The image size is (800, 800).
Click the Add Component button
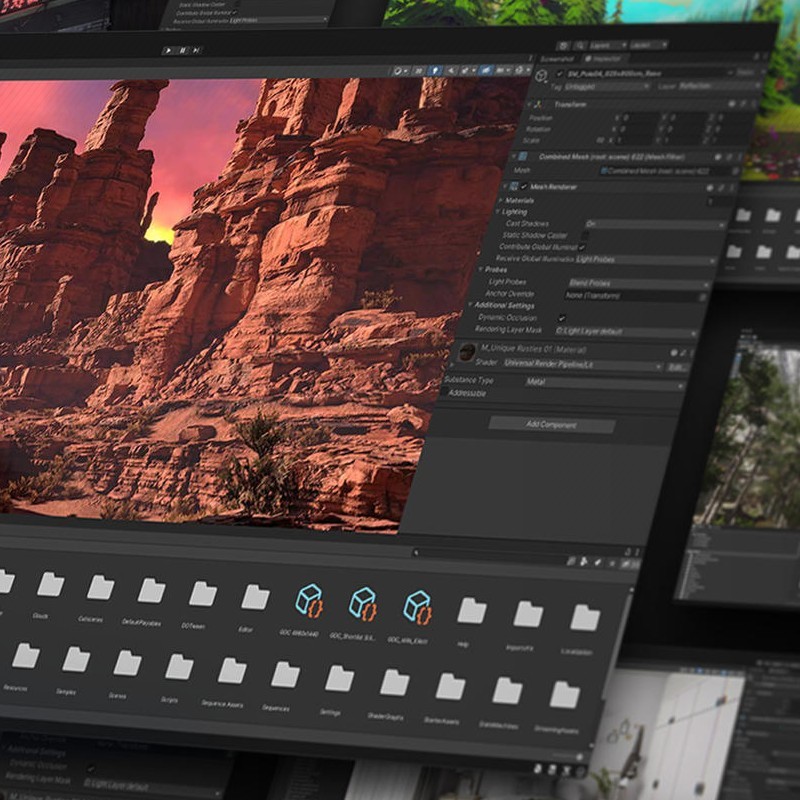(552, 424)
